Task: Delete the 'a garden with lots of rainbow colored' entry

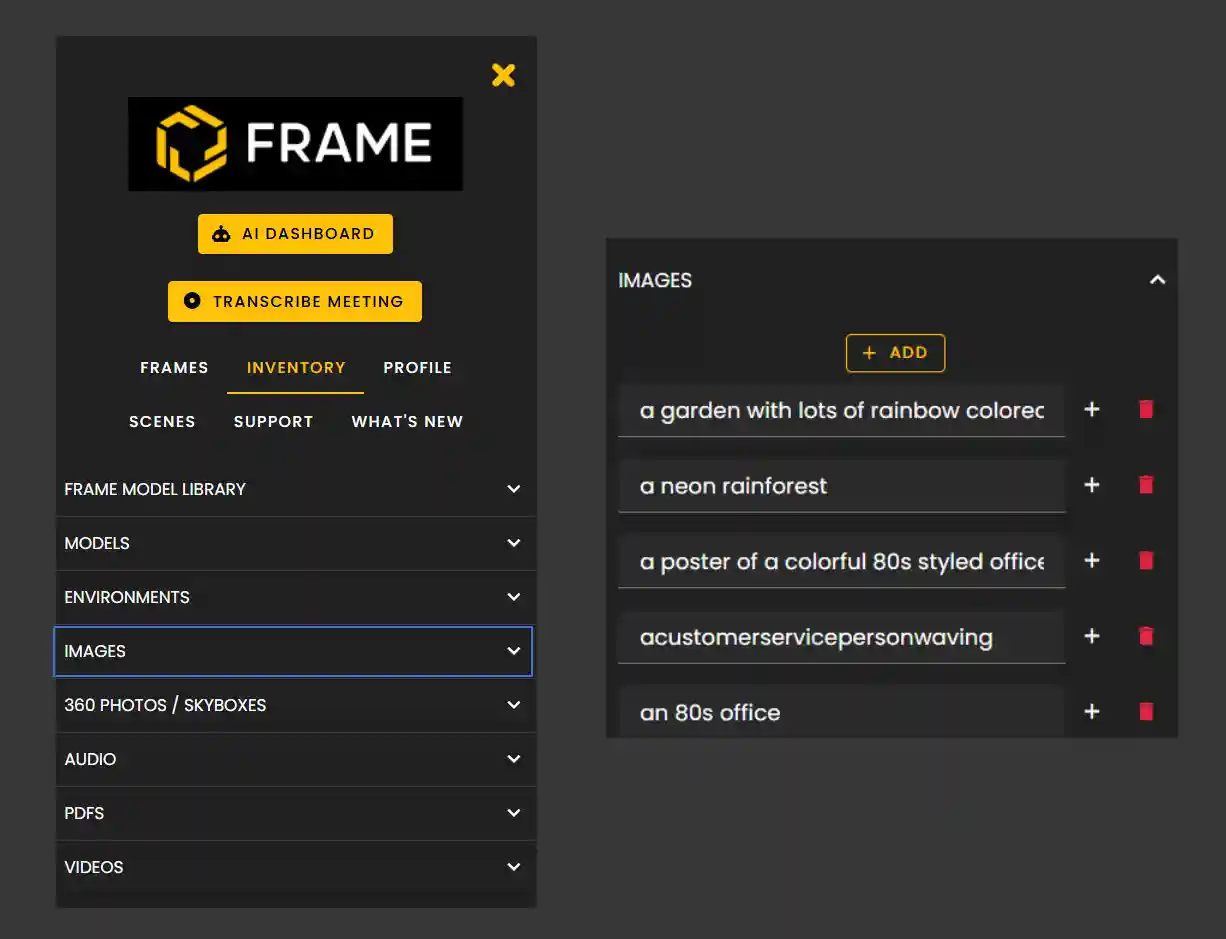Action: tap(1145, 409)
